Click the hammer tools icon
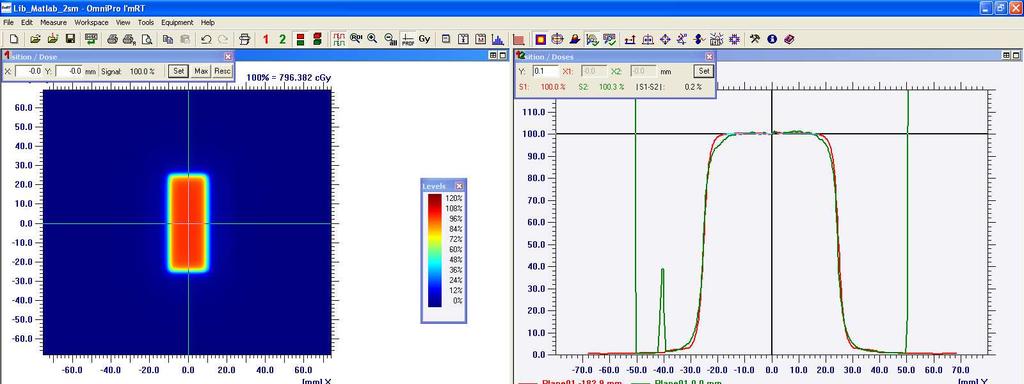 pyautogui.click(x=755, y=39)
